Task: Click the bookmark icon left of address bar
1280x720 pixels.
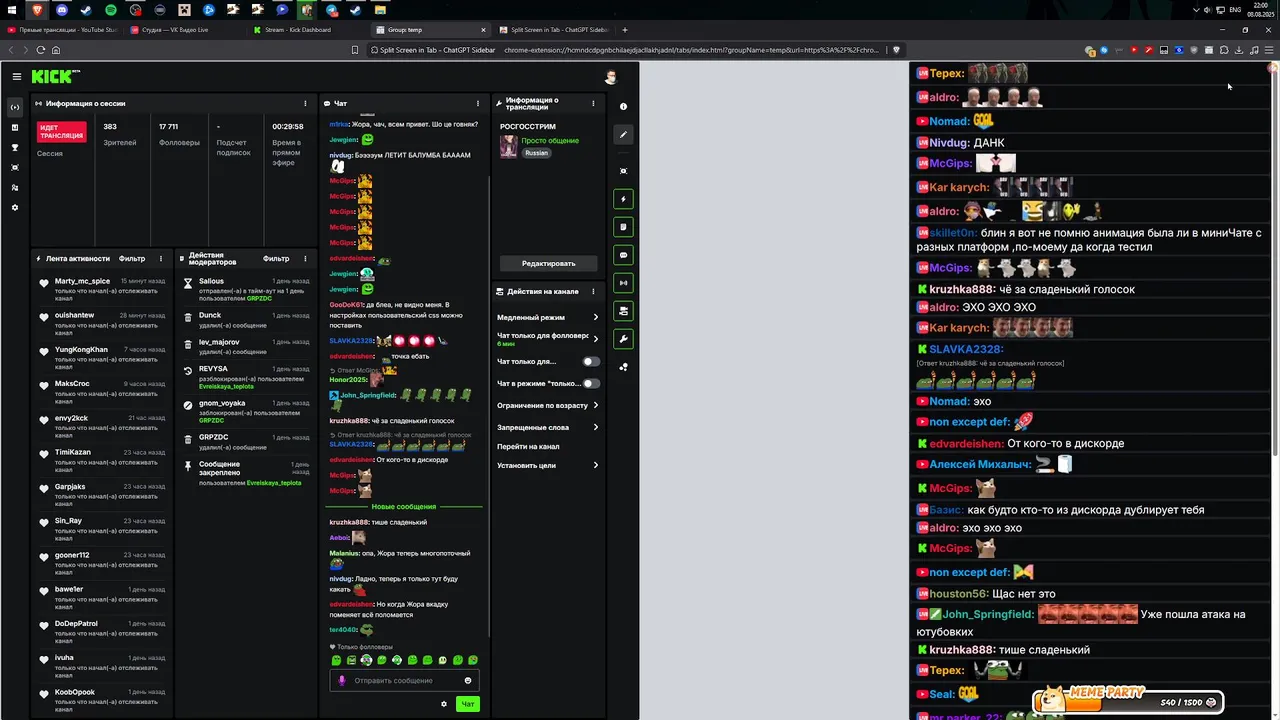Action: (x=355, y=50)
